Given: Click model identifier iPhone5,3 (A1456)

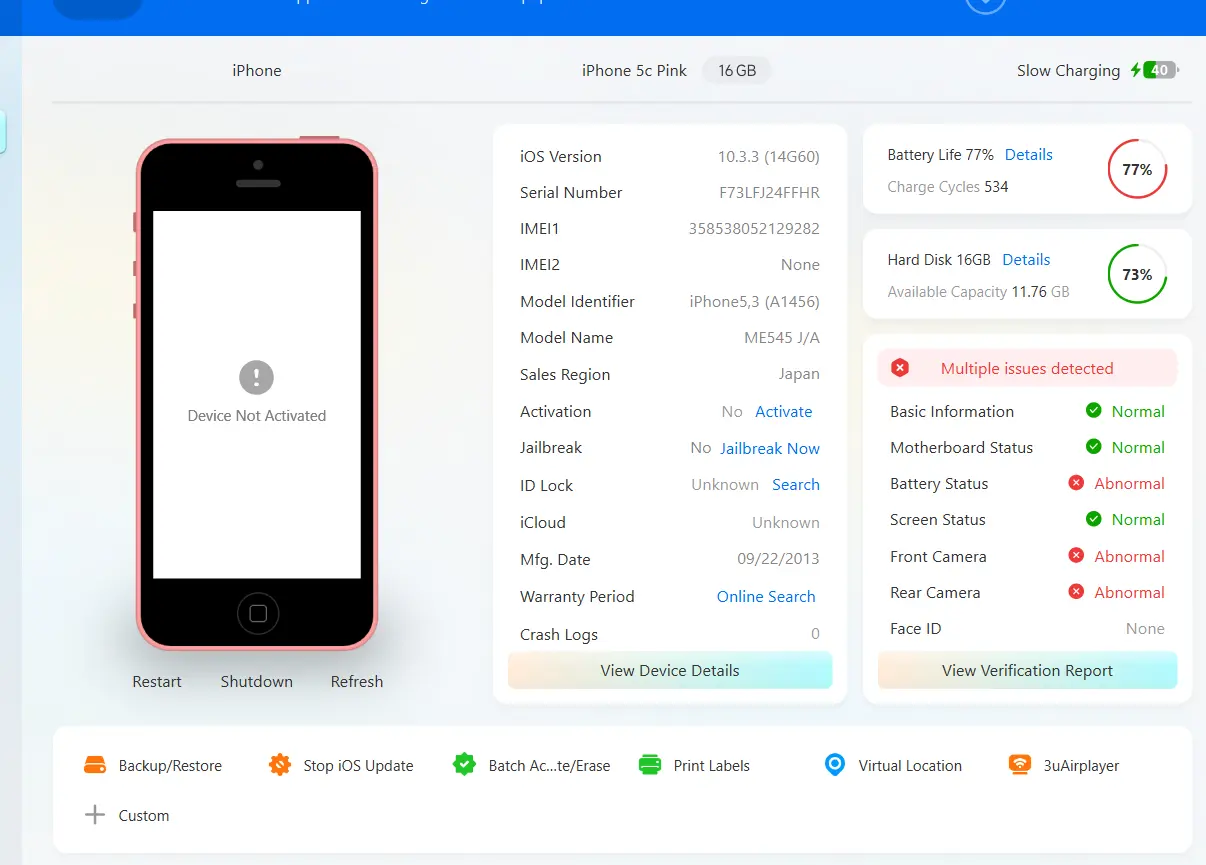Looking at the screenshot, I should 755,302.
